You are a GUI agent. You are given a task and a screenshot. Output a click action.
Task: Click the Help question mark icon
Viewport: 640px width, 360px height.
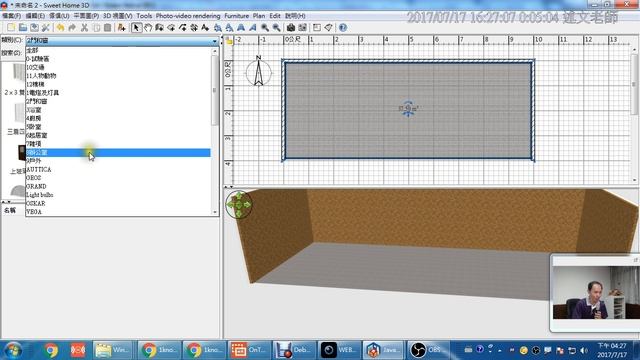click(343, 28)
